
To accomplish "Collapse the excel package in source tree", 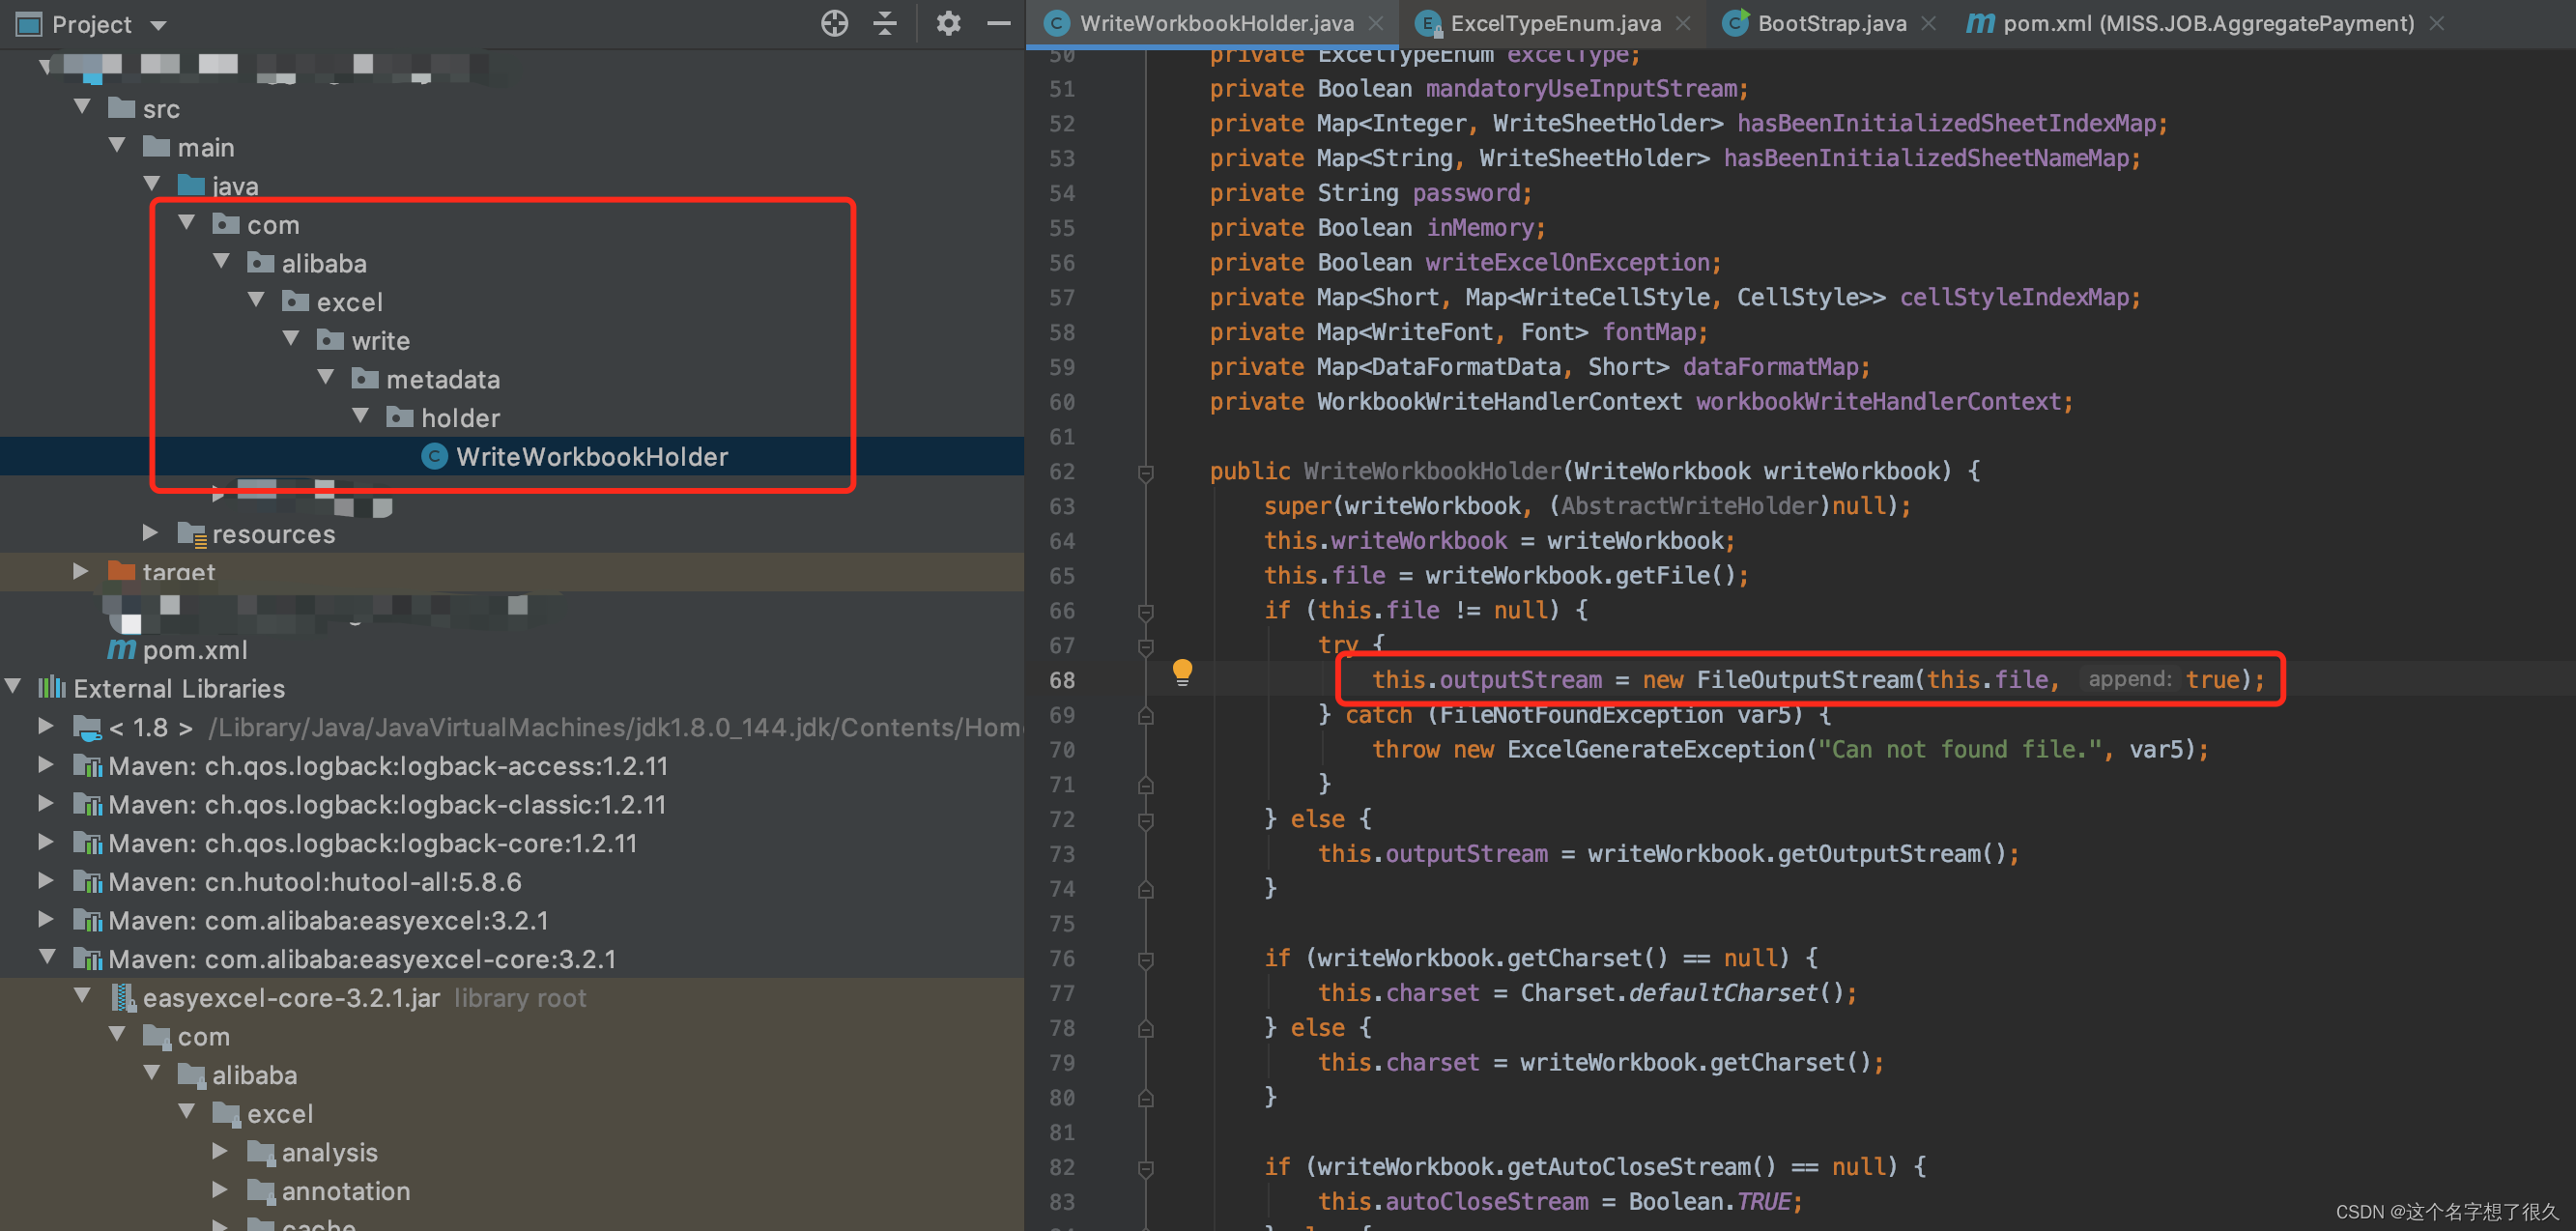I will click(x=257, y=300).
